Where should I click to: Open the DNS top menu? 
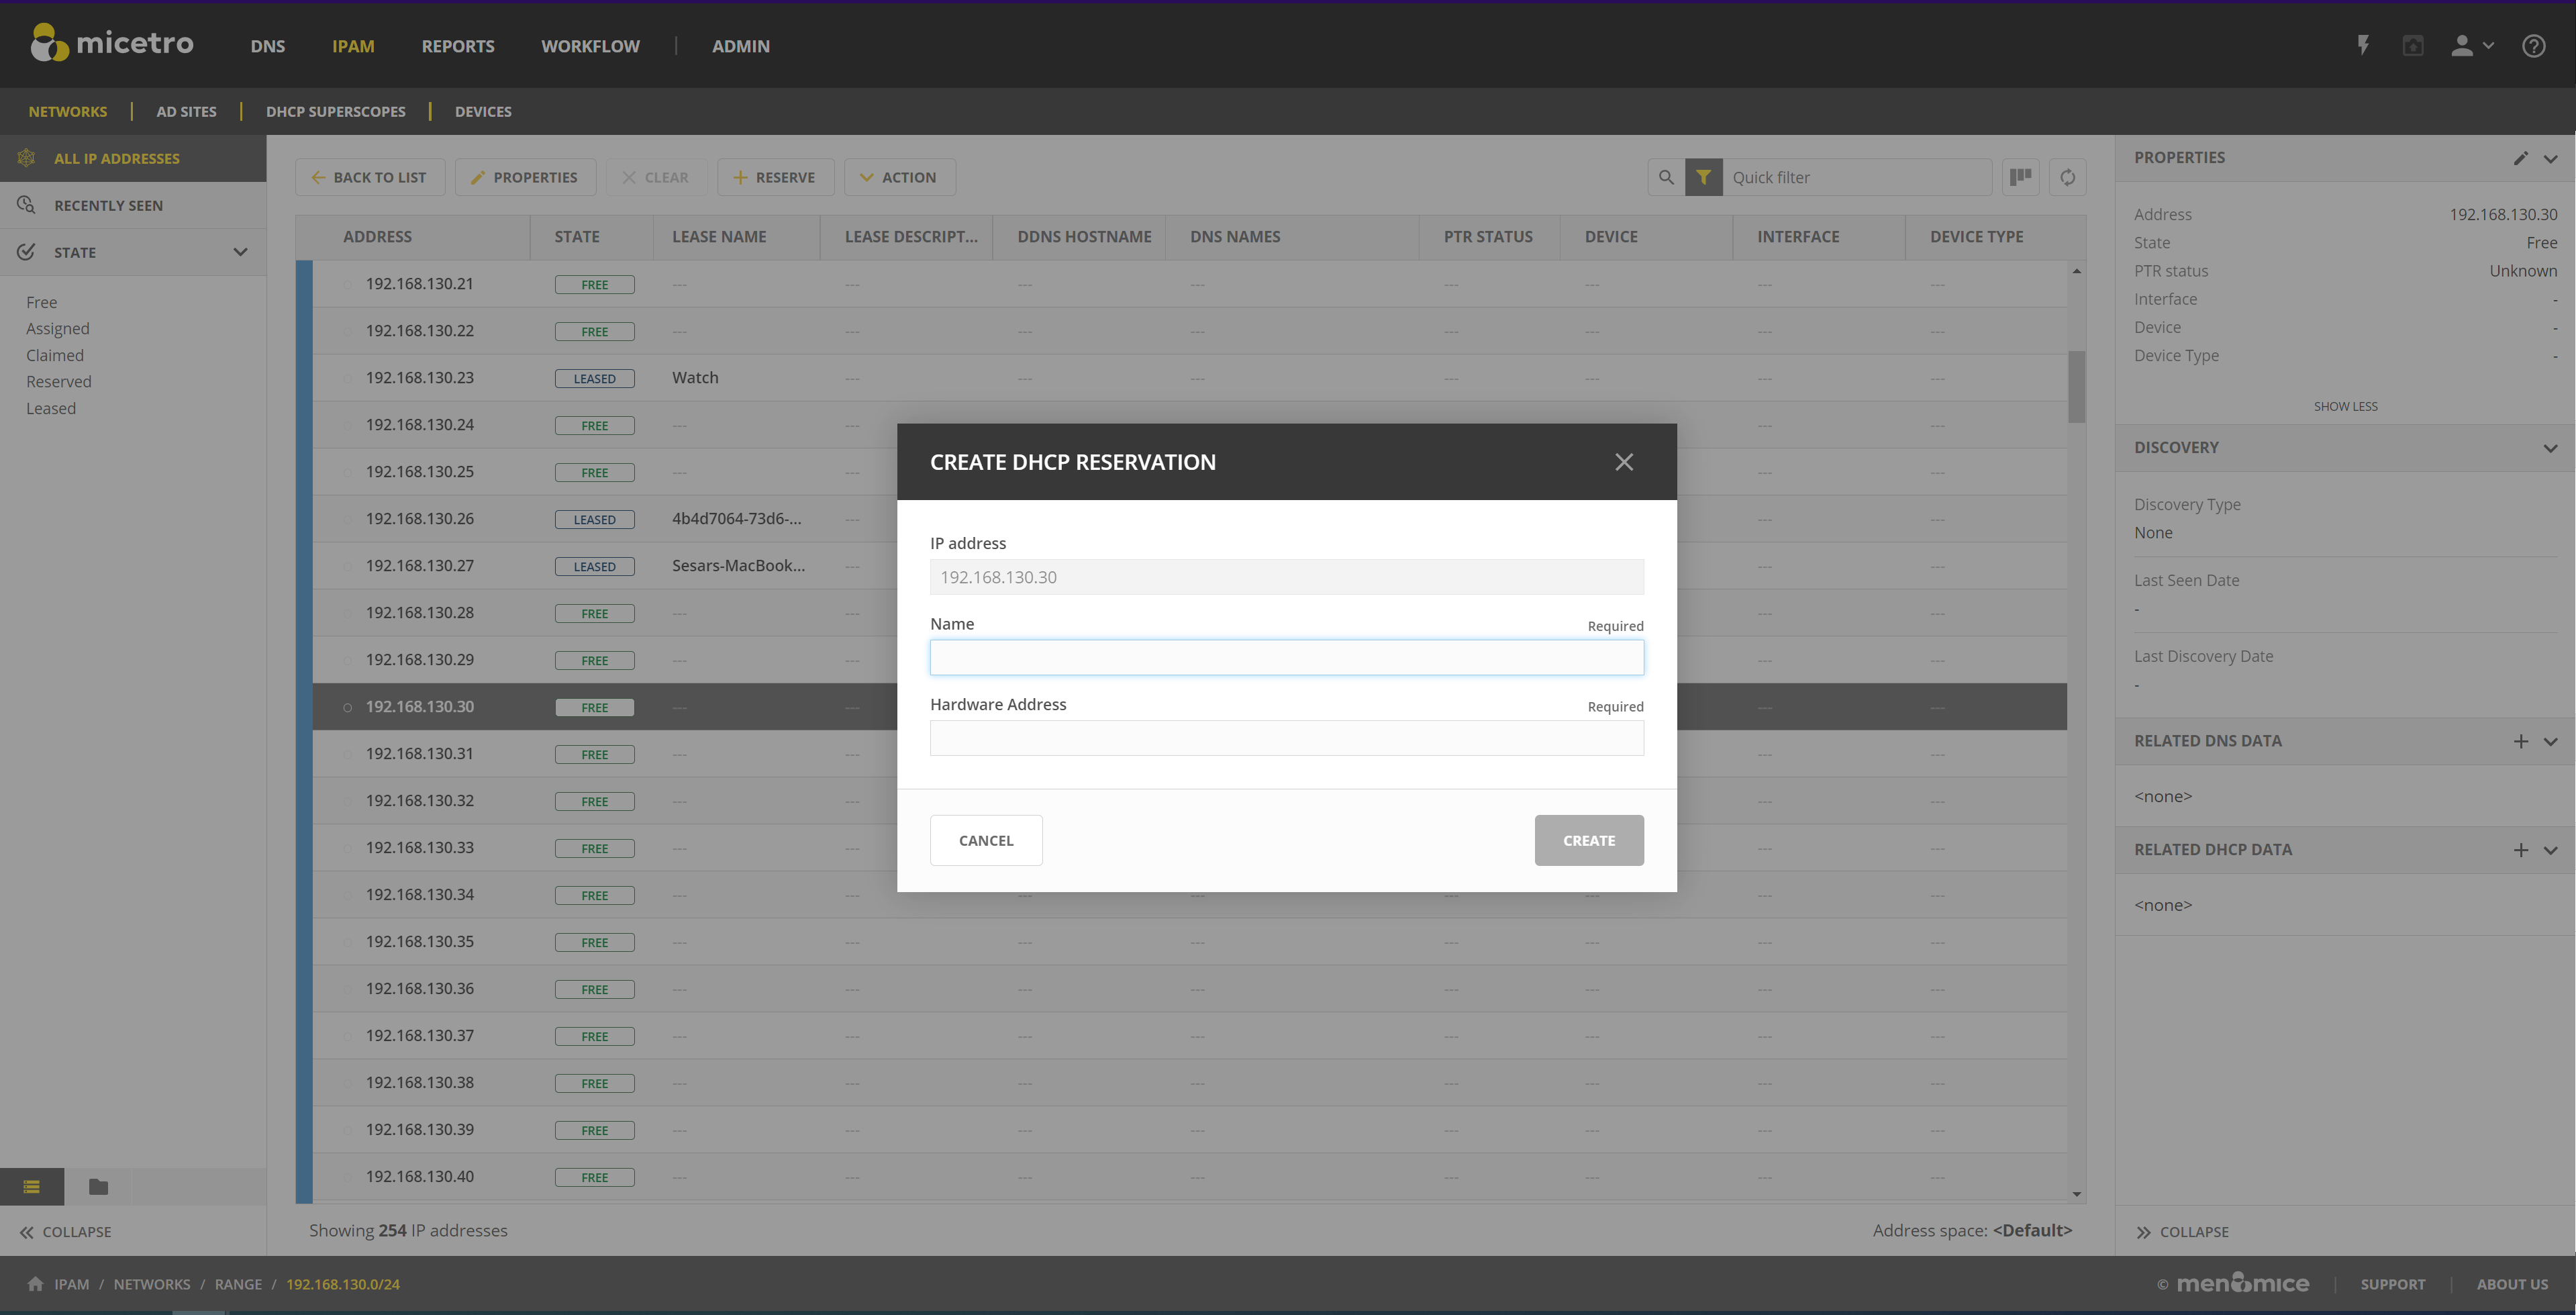pyautogui.click(x=267, y=46)
